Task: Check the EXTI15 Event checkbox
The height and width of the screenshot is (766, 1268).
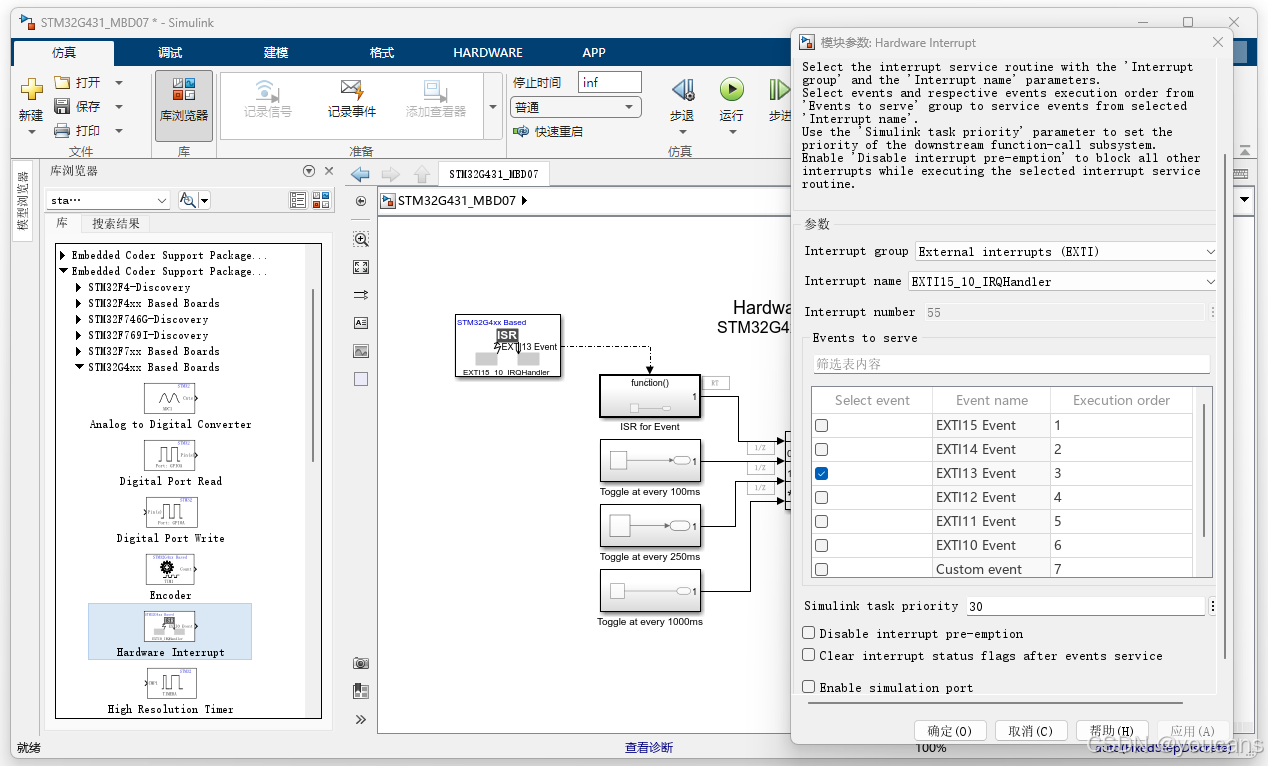Action: tap(822, 425)
